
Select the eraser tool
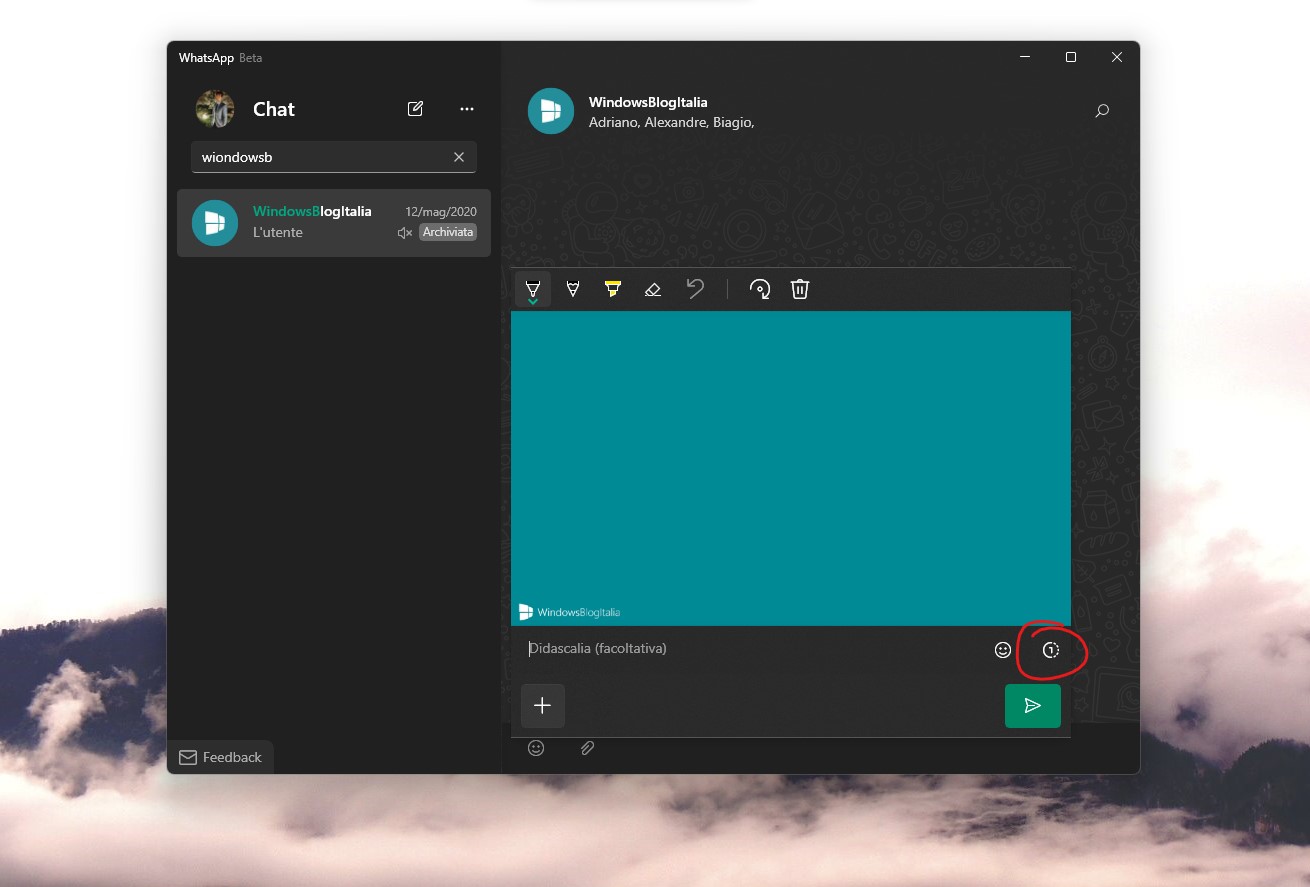(653, 289)
